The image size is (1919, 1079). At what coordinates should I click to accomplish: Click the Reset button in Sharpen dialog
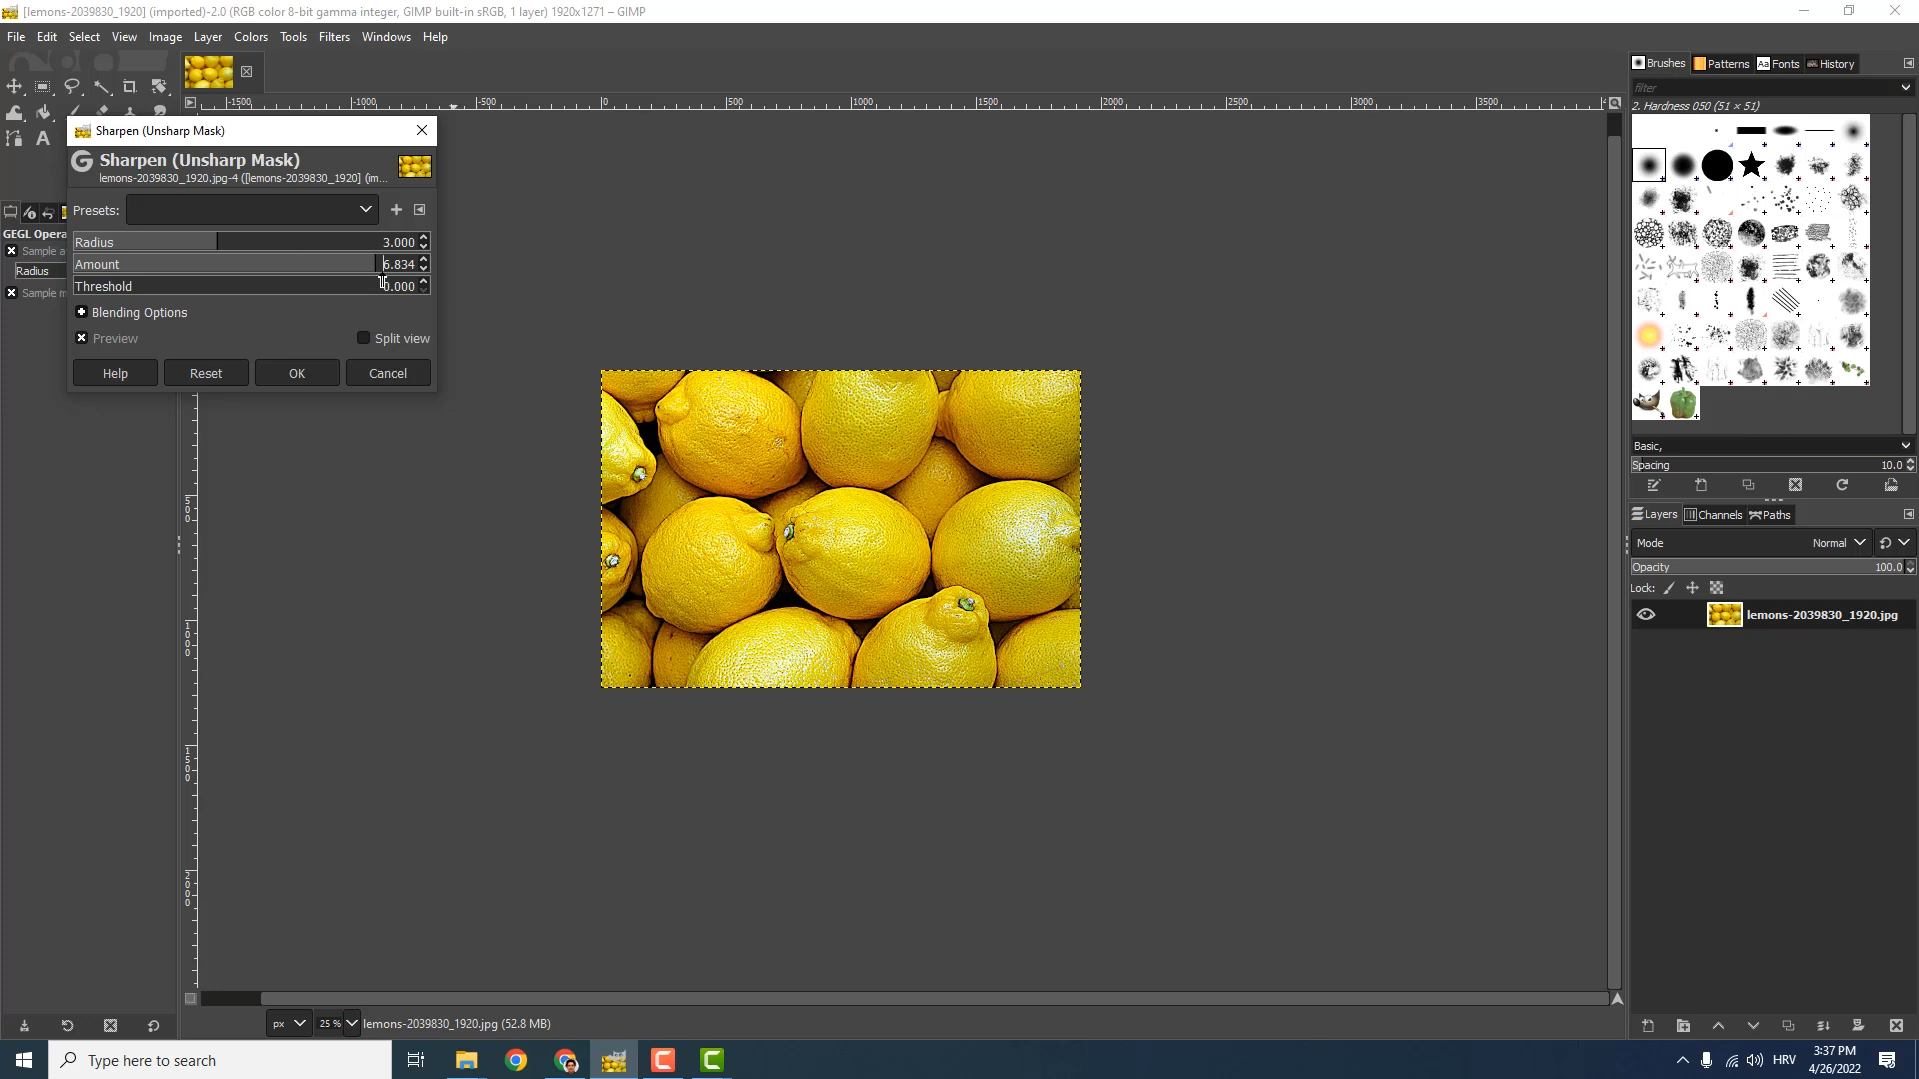click(205, 372)
